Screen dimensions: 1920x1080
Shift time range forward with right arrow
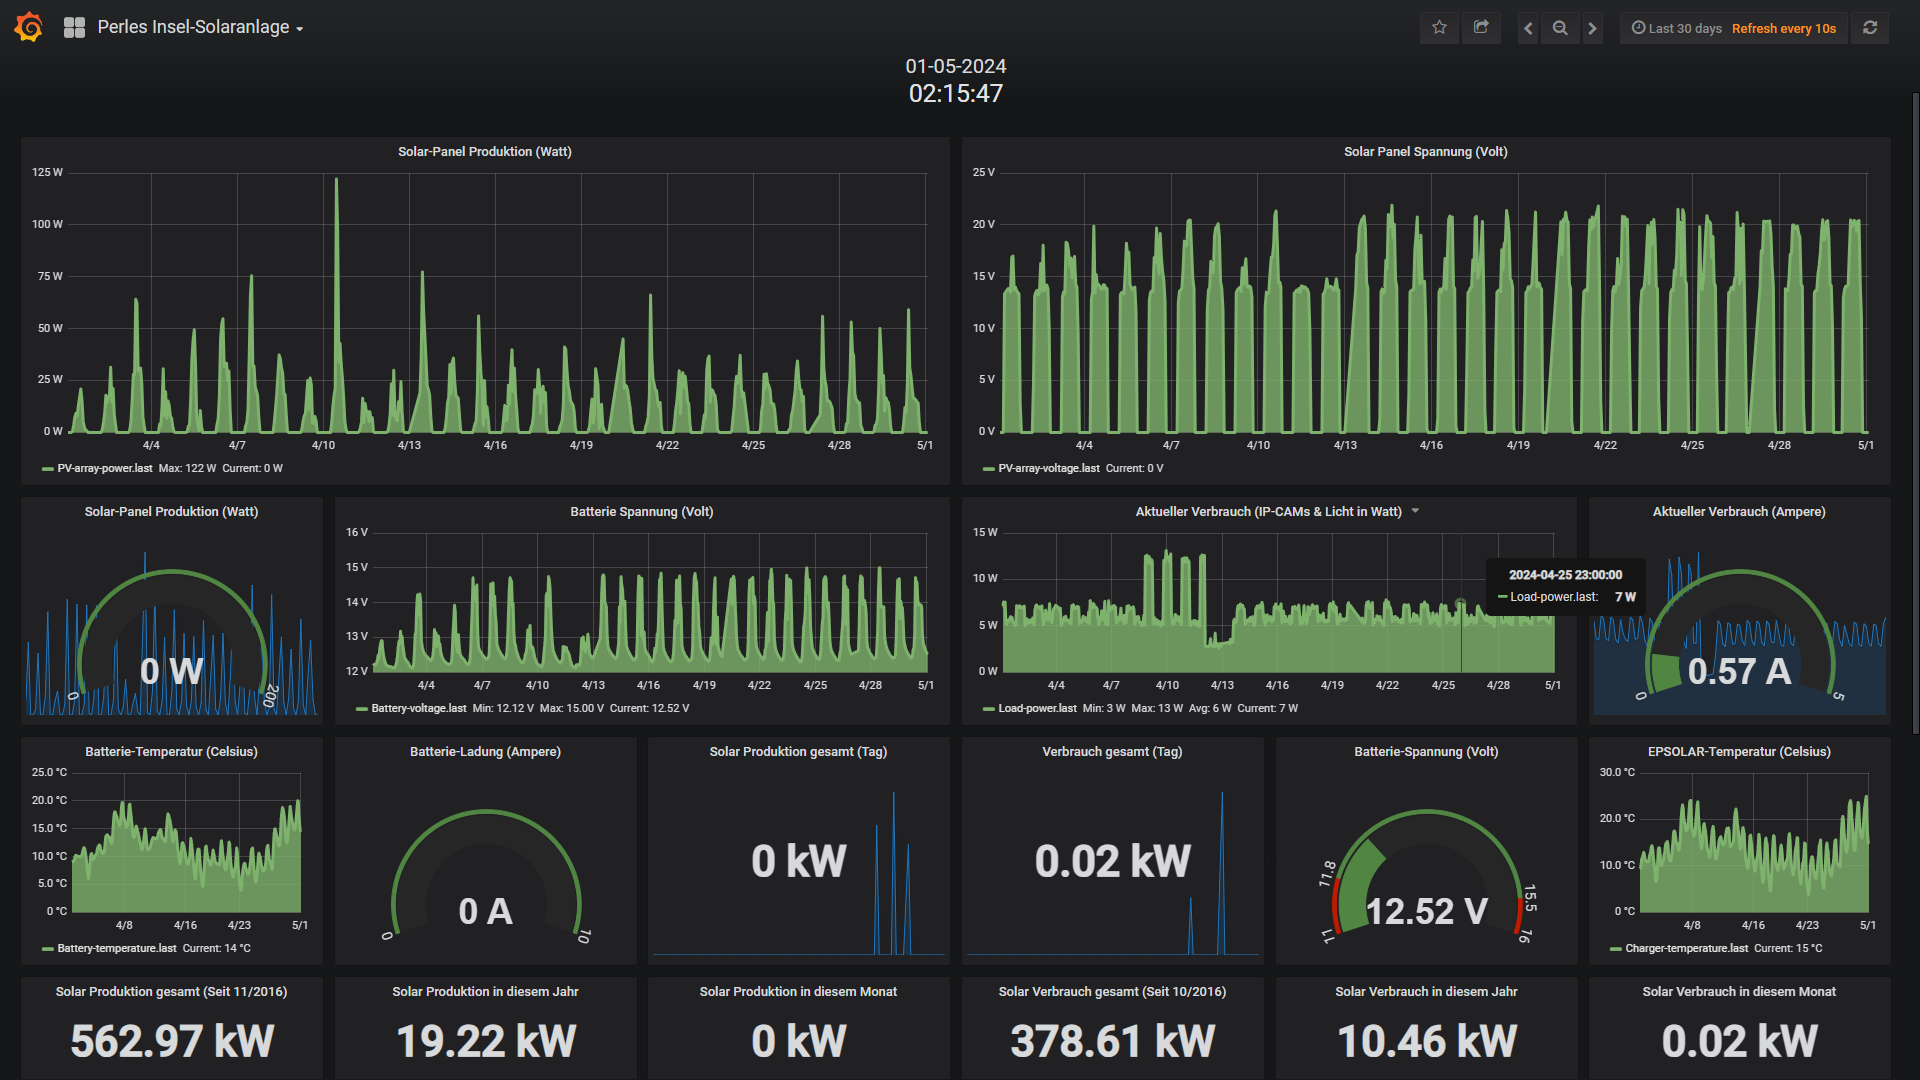coord(1592,28)
